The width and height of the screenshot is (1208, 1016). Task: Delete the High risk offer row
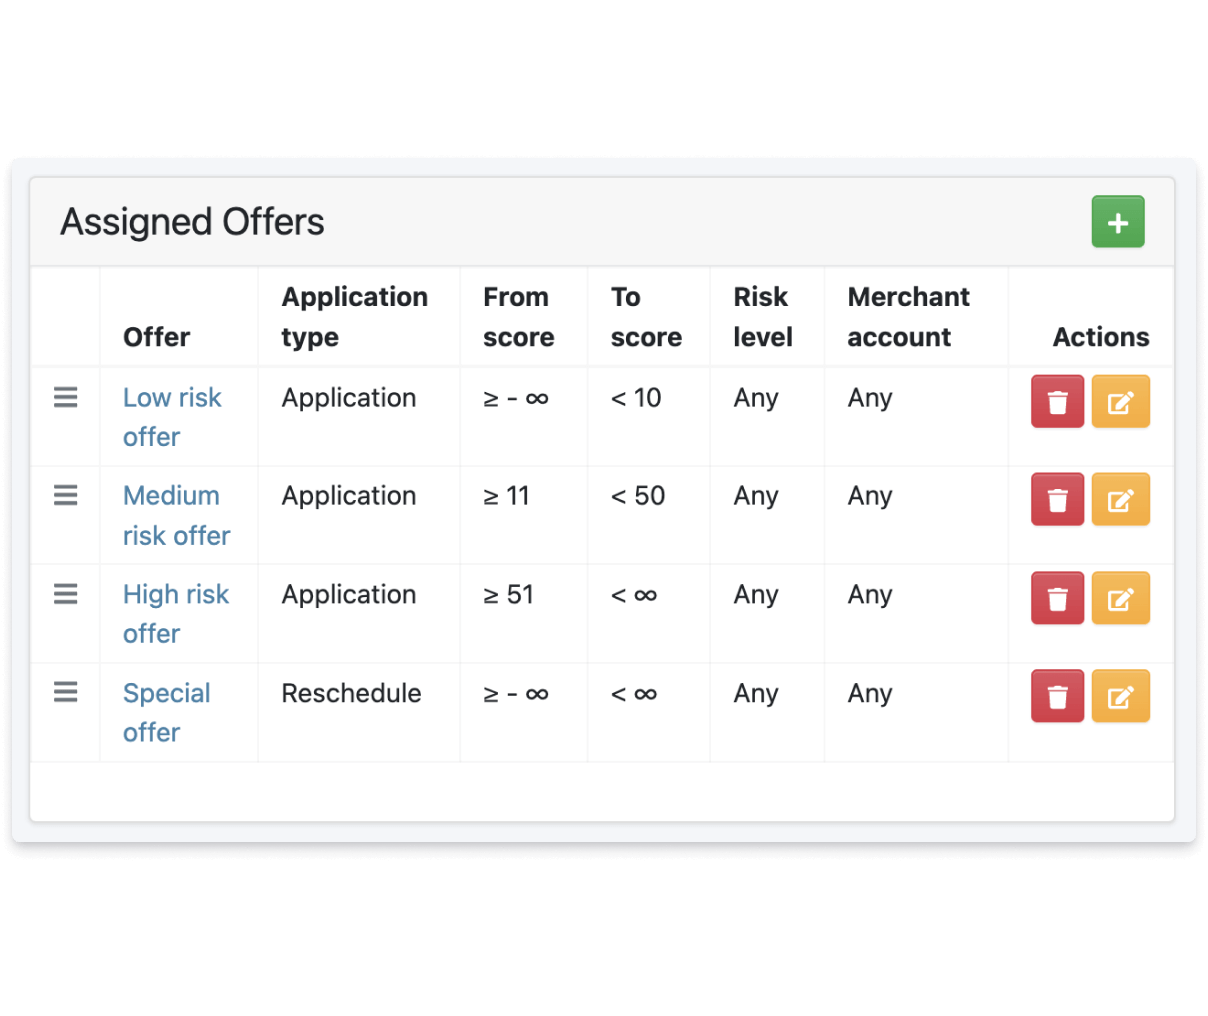pos(1057,598)
